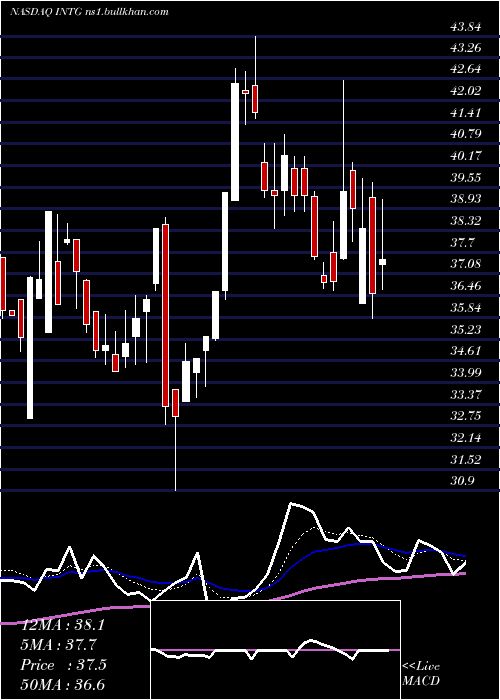
Task: Click the rightmost small white candlestick body
Action: pos(383,262)
